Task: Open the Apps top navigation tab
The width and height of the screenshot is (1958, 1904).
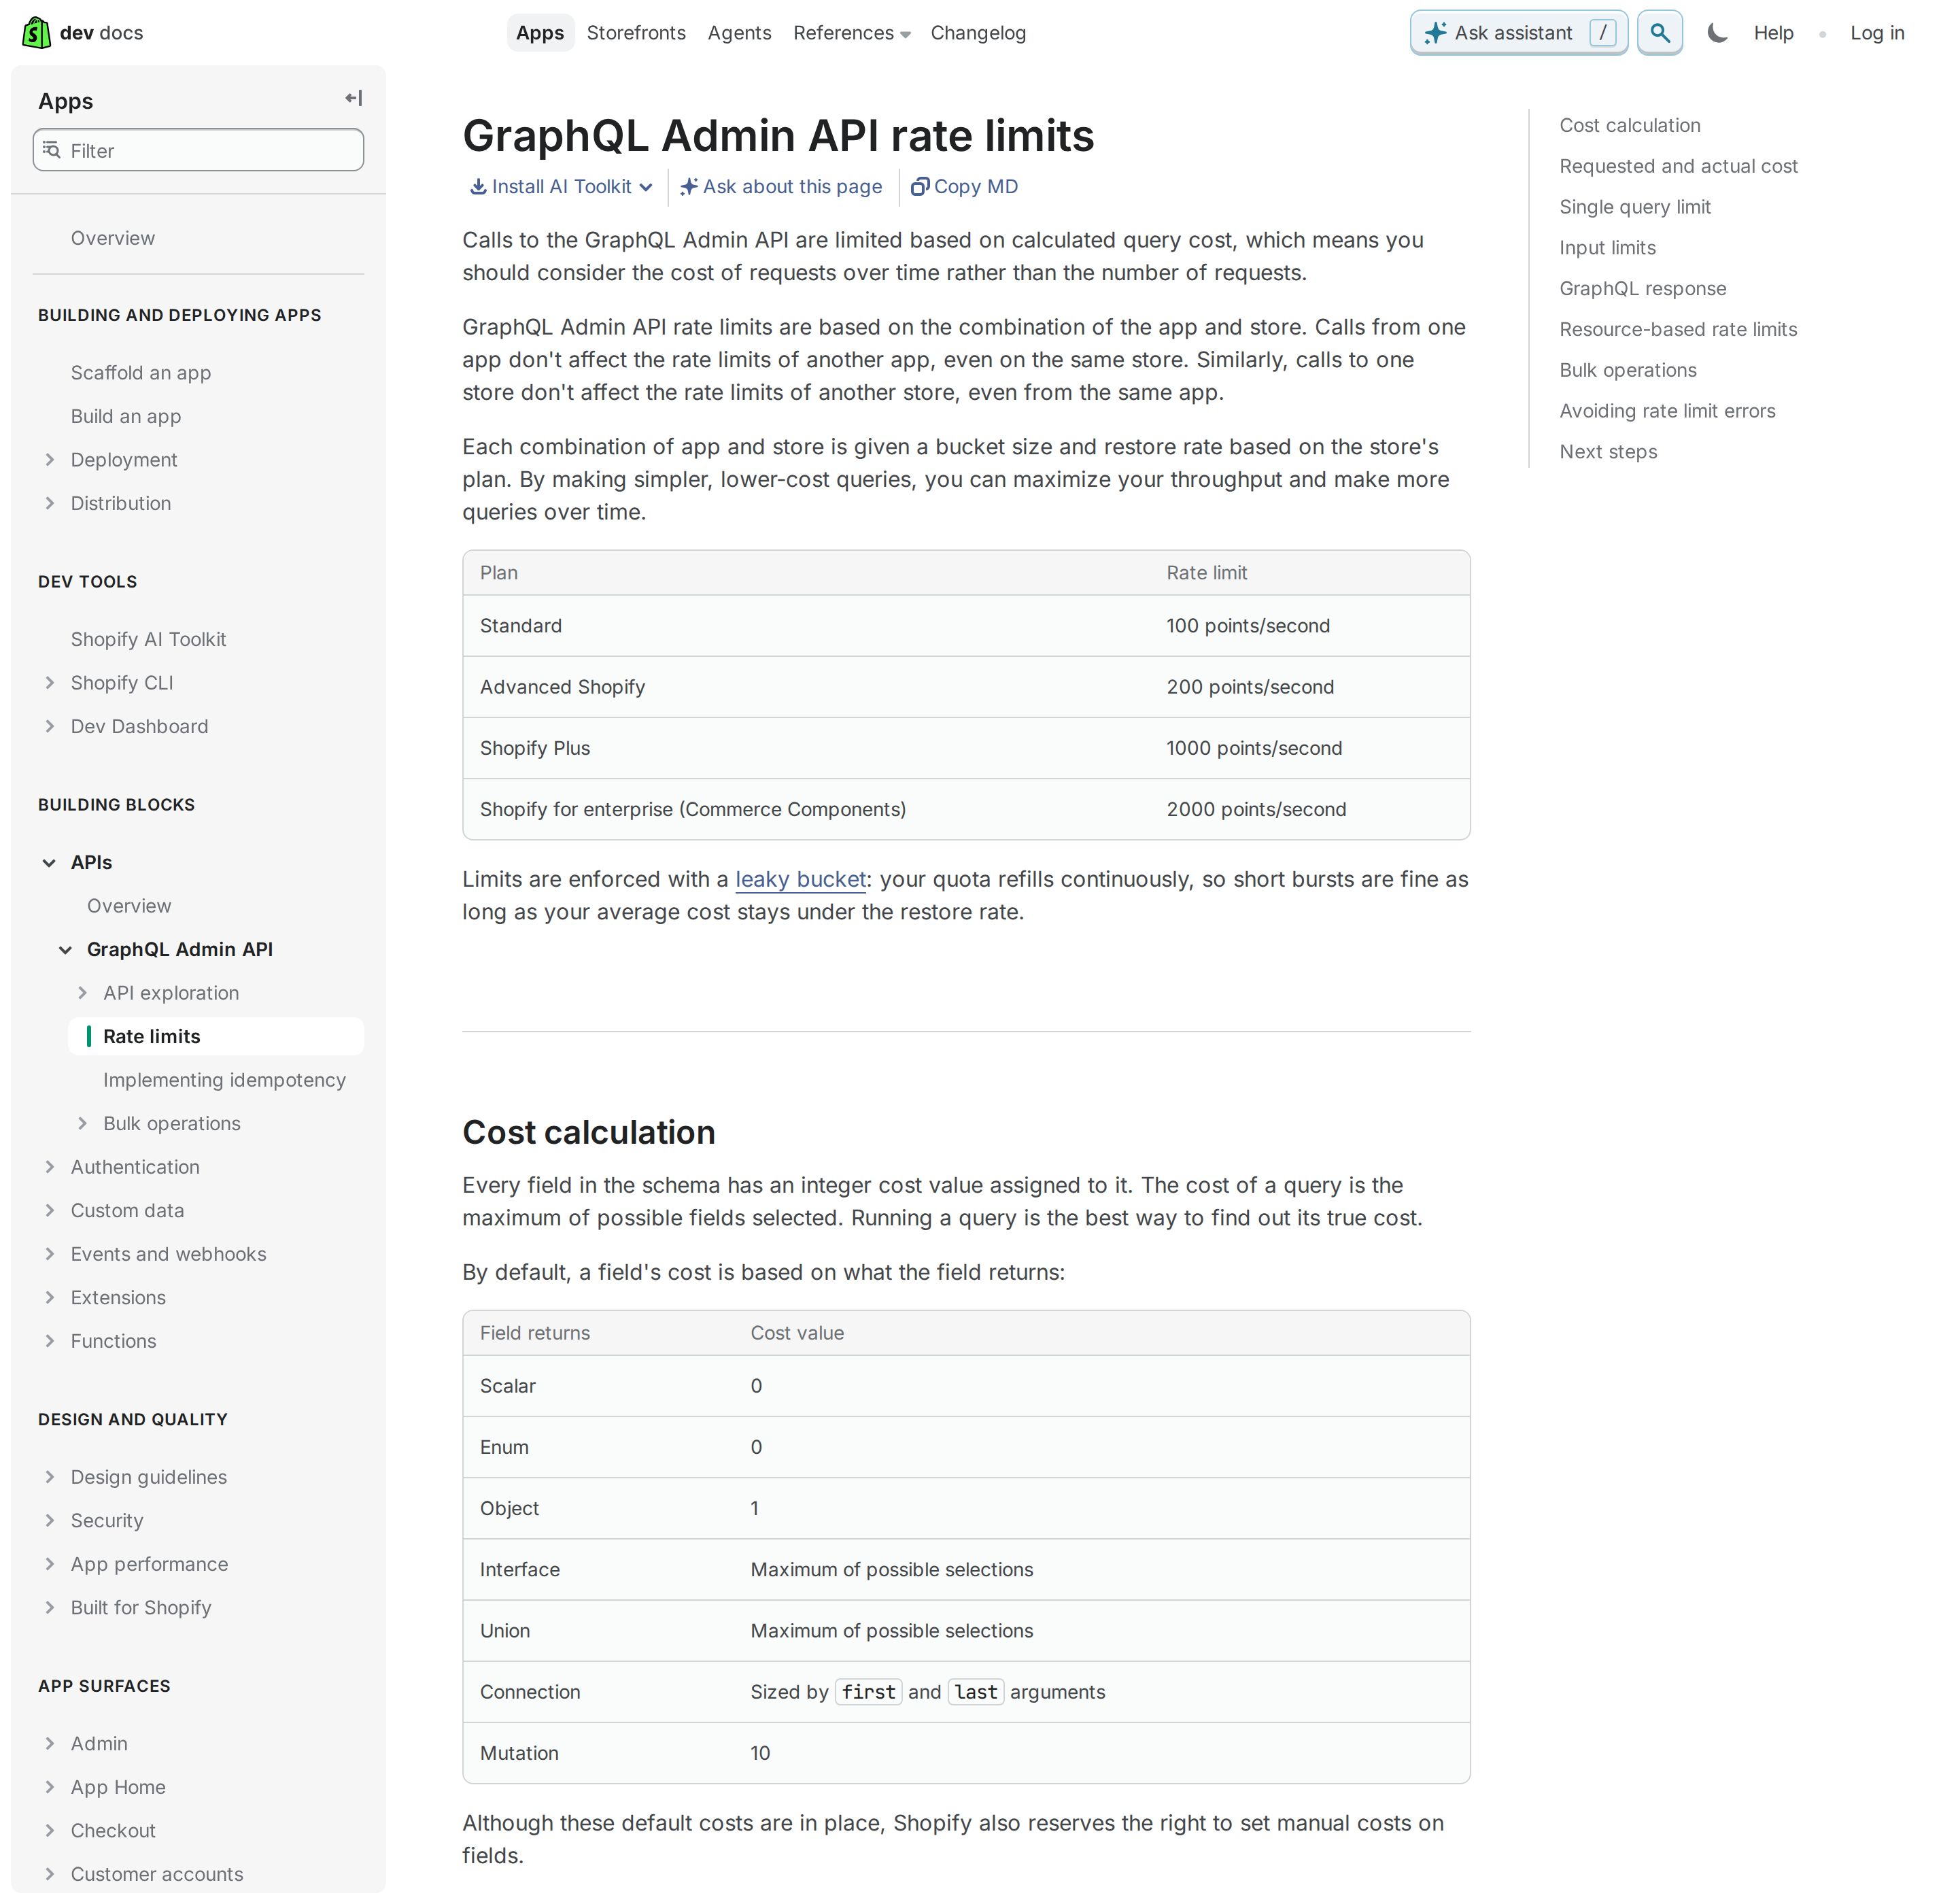Action: [540, 33]
